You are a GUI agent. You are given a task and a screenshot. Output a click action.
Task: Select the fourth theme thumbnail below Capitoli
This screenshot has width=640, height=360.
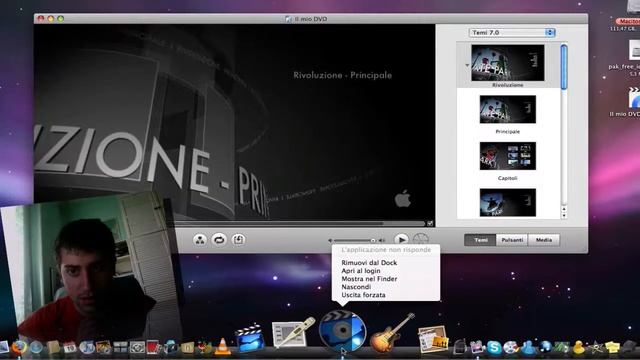click(x=507, y=202)
